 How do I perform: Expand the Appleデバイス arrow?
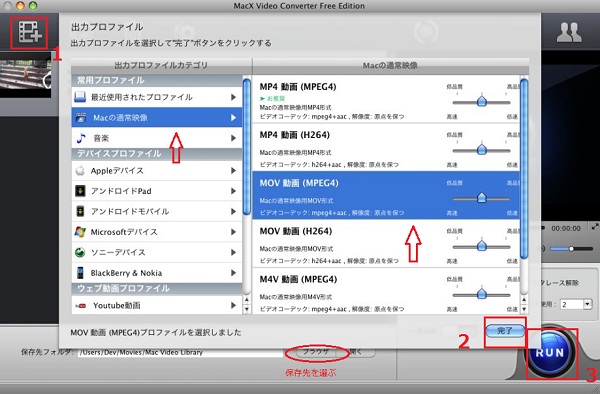point(233,171)
